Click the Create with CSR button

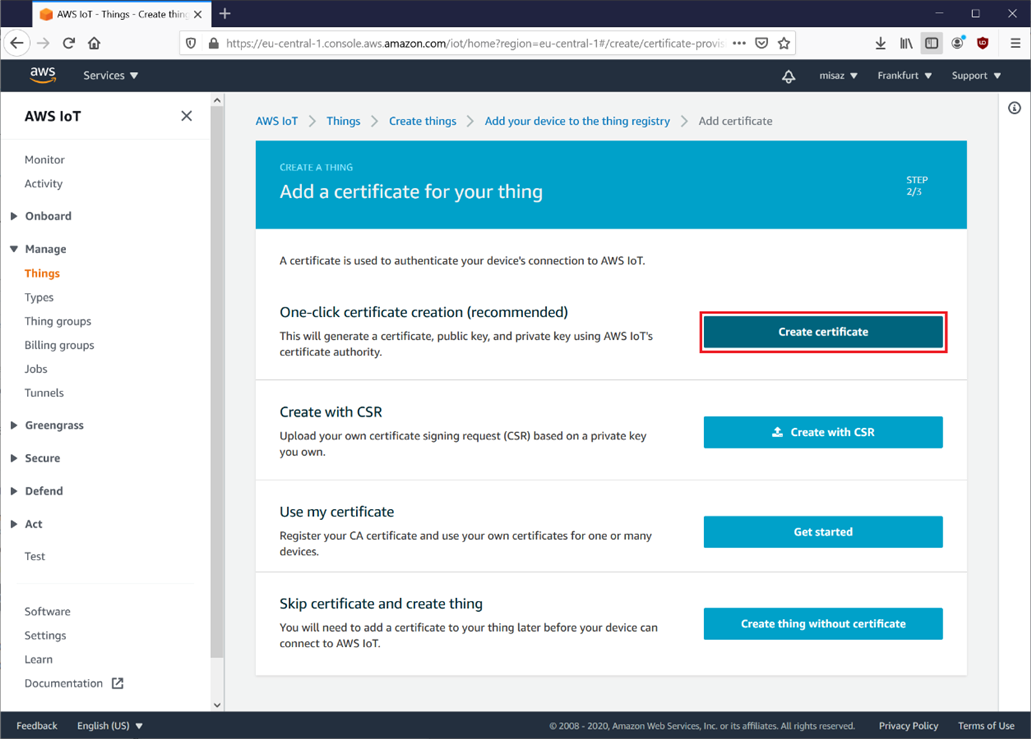pyautogui.click(x=823, y=432)
